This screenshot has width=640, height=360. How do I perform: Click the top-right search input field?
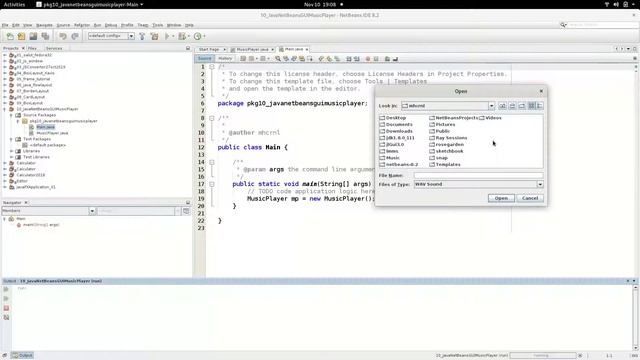coord(603,25)
